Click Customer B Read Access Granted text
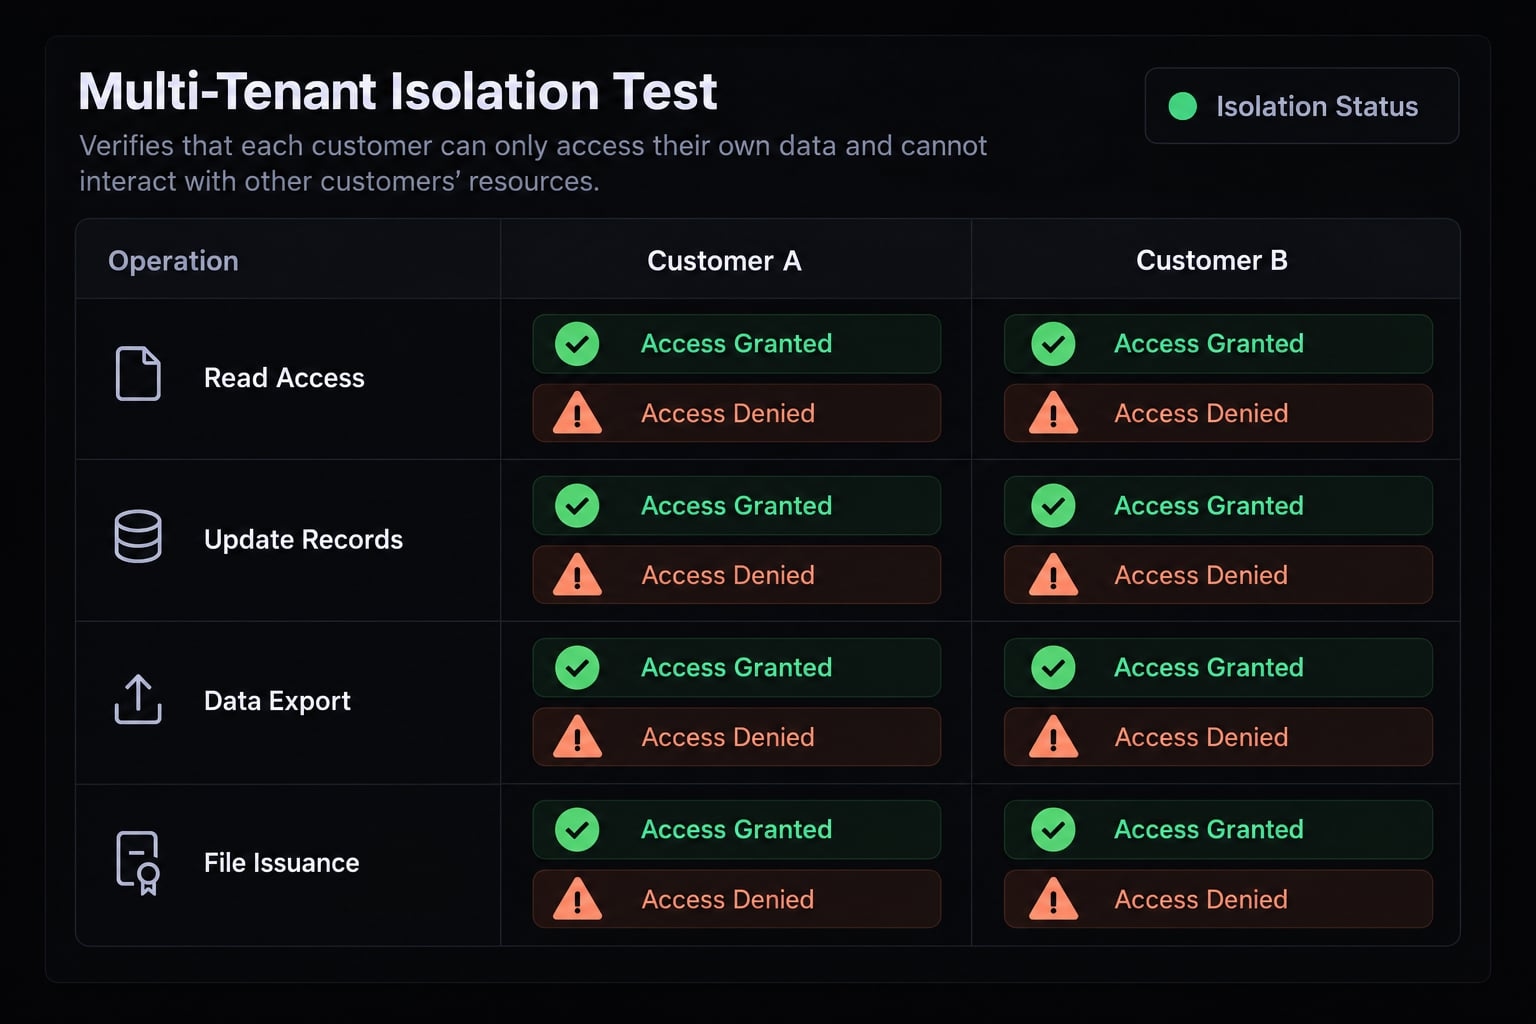 (1209, 344)
